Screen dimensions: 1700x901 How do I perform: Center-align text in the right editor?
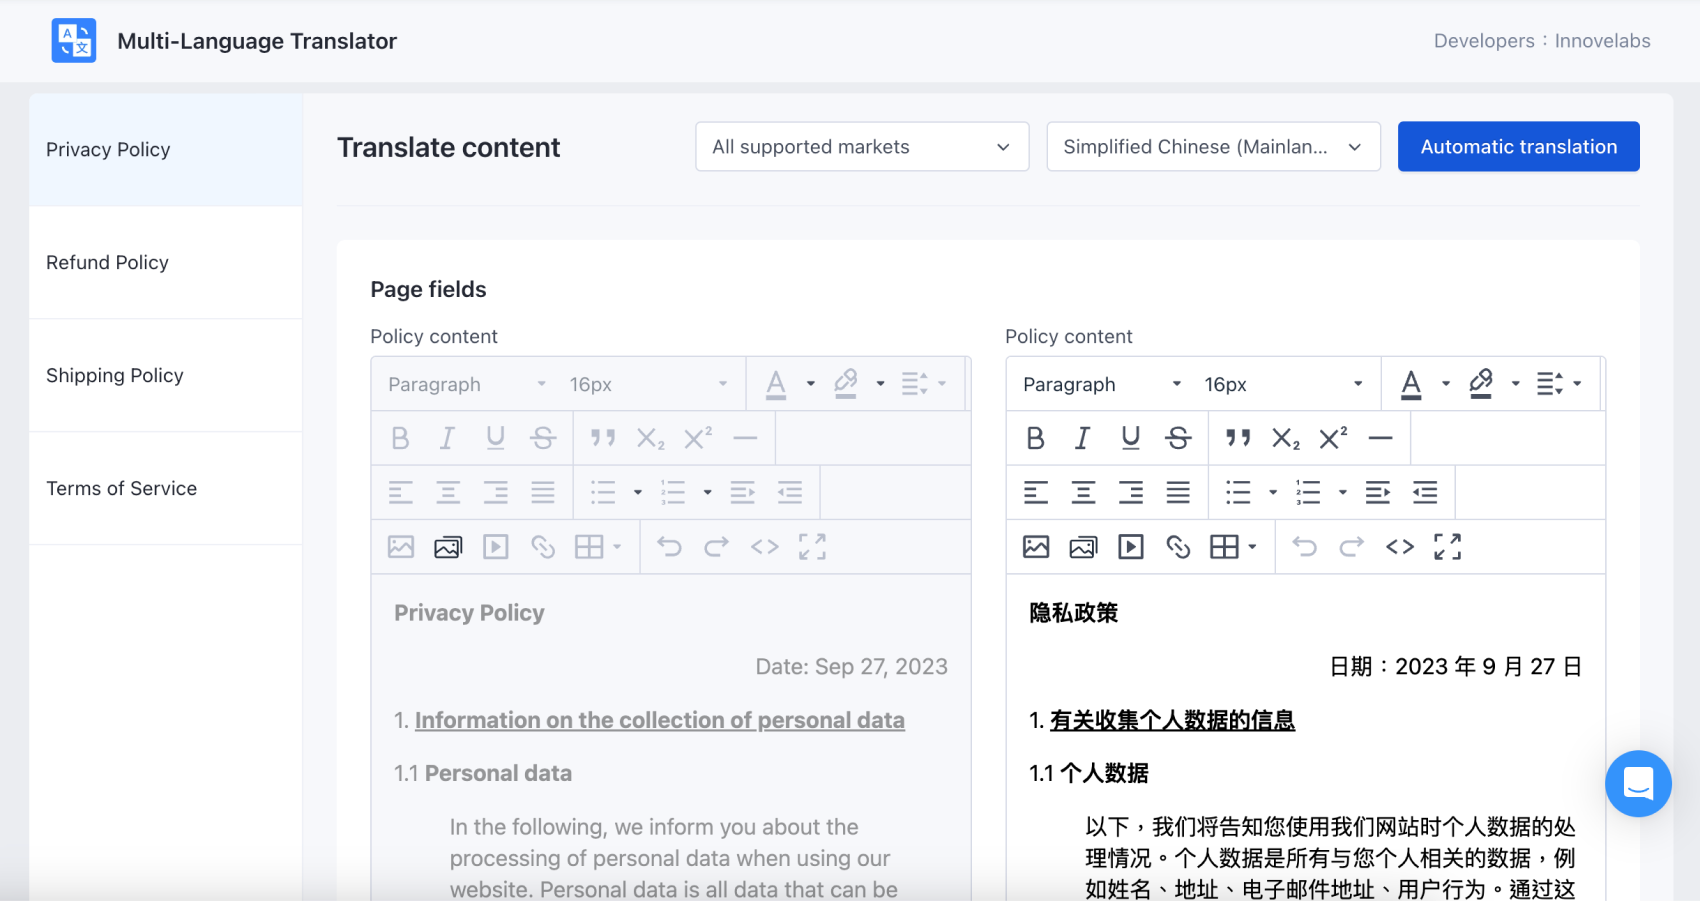[x=1083, y=492]
